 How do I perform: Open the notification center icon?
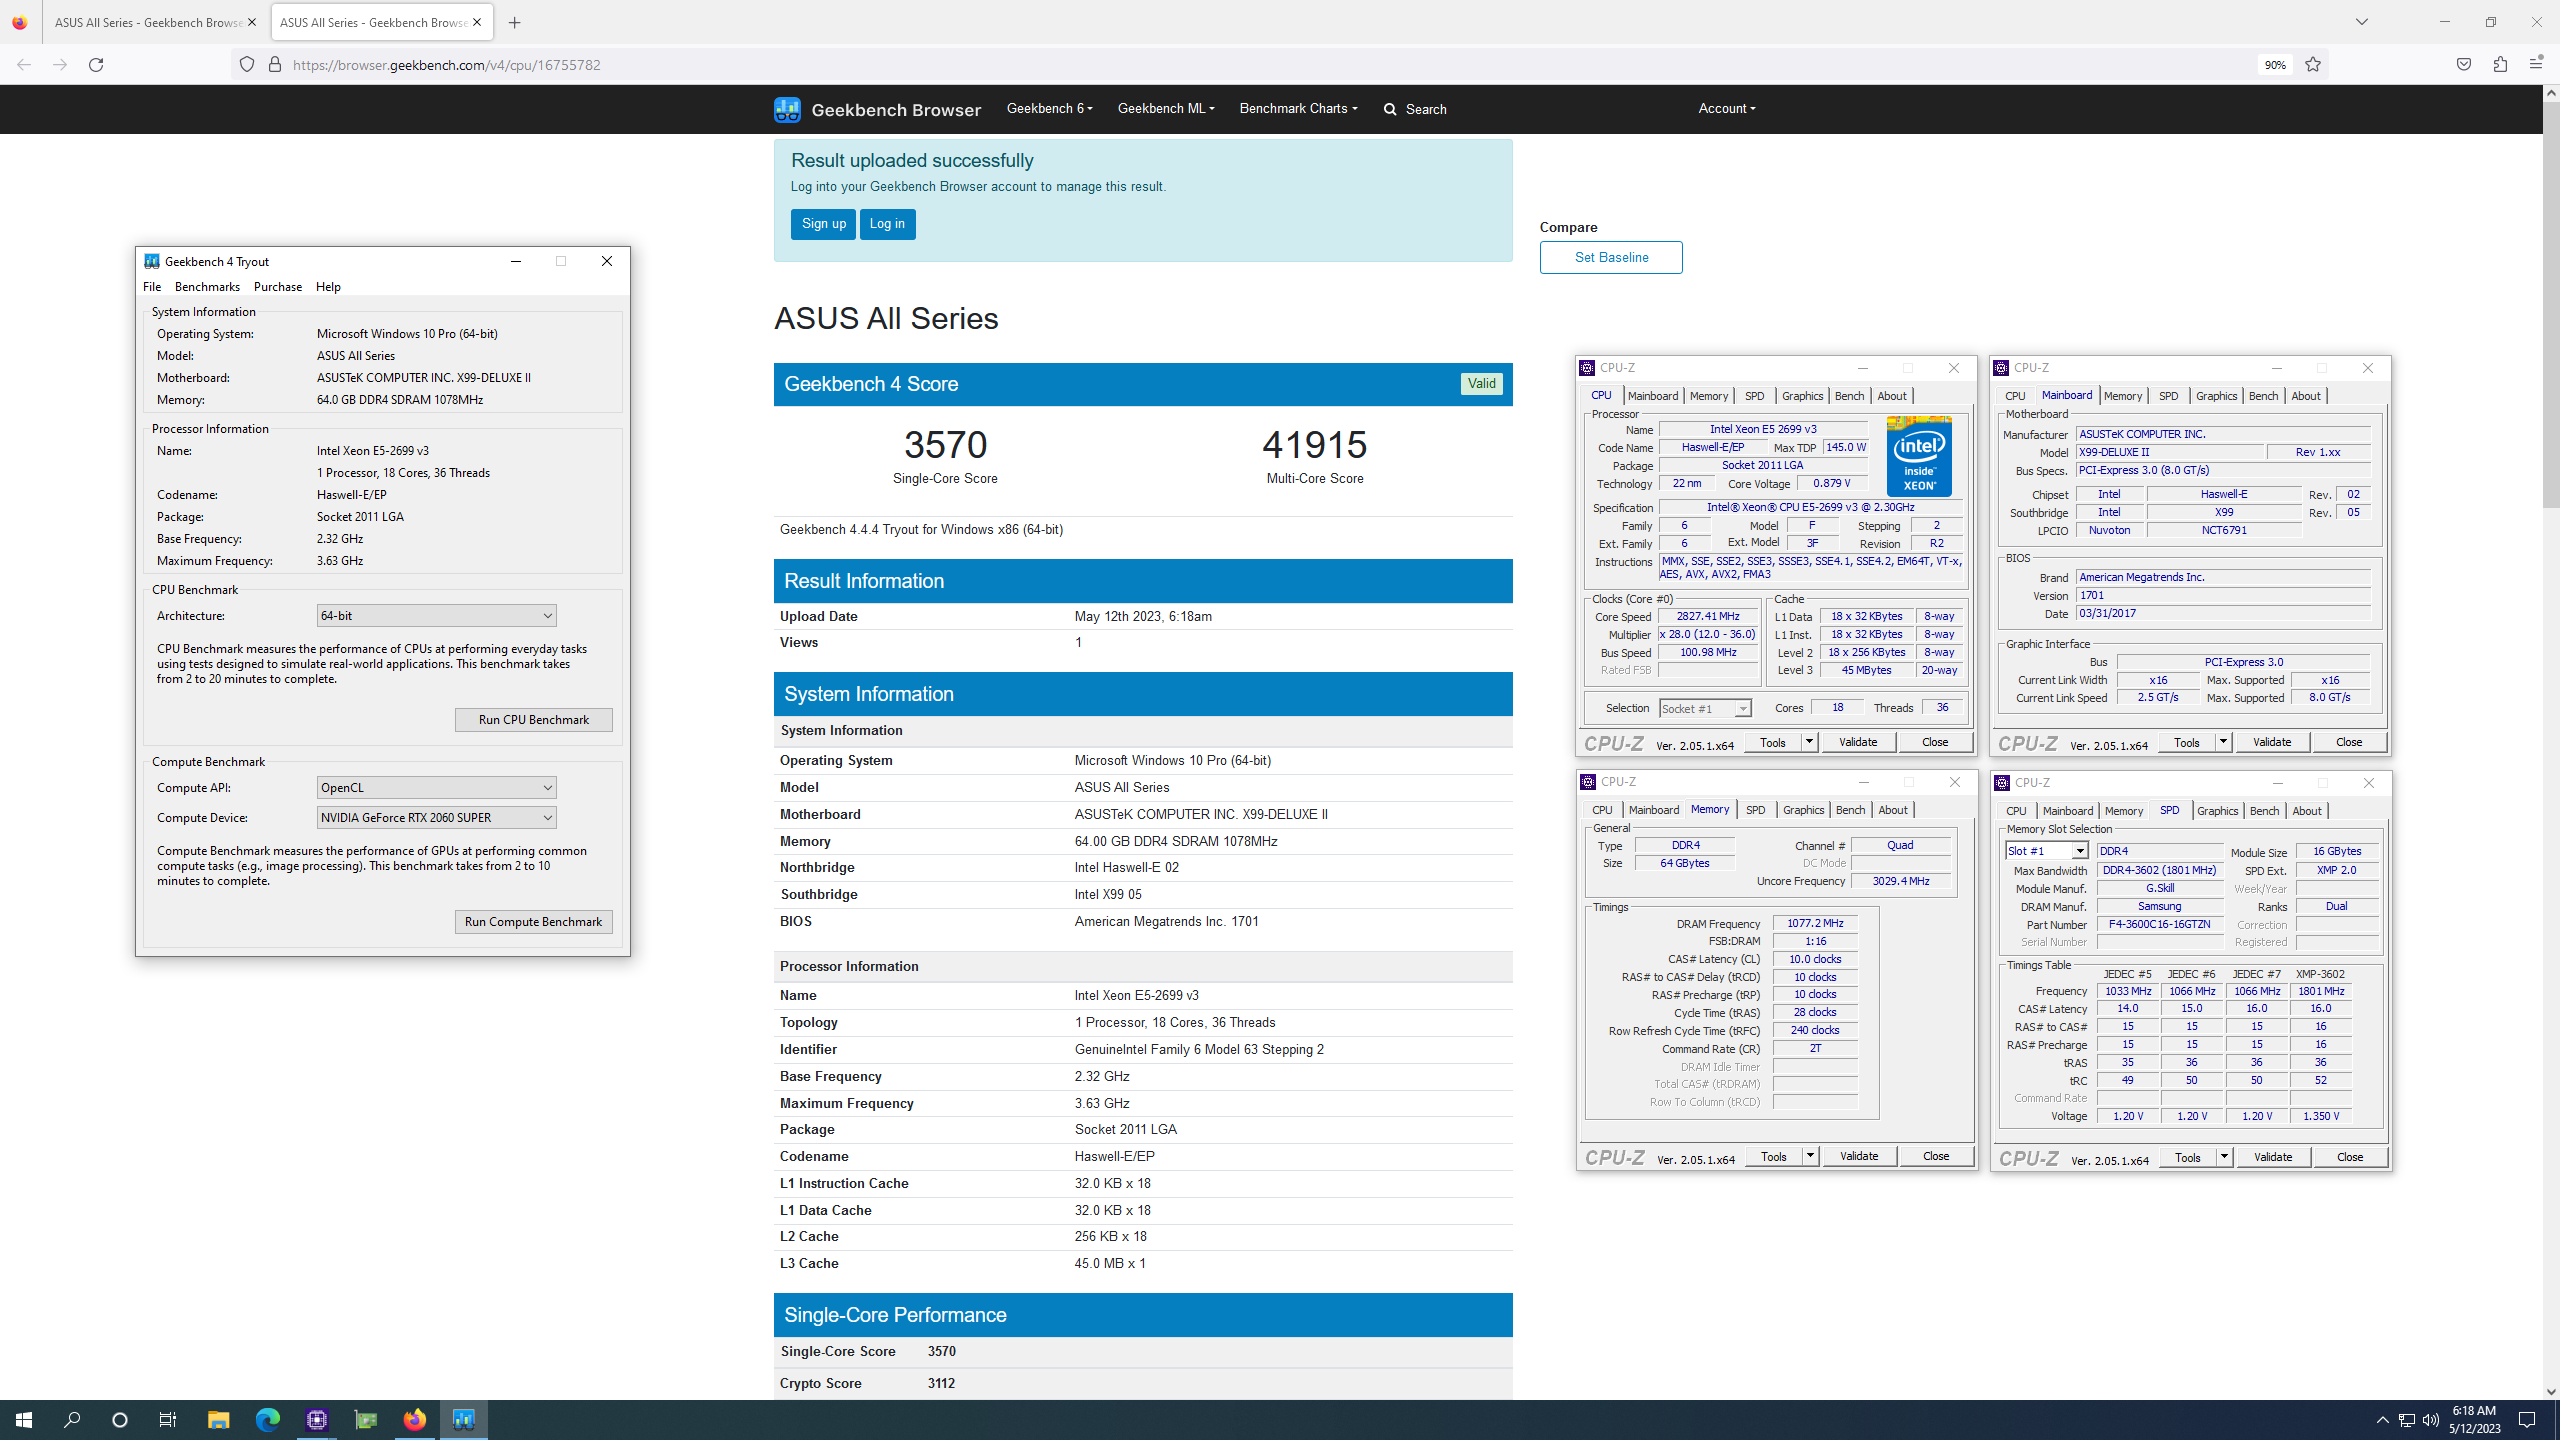coord(2527,1420)
